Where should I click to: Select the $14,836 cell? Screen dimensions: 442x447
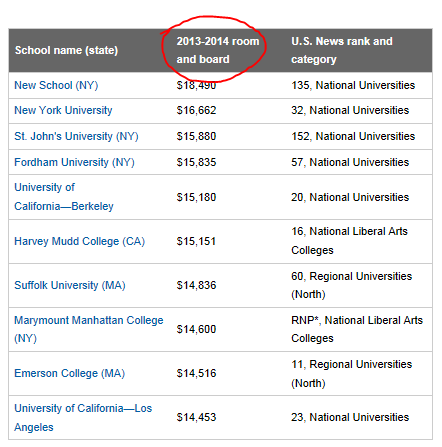coord(196,285)
